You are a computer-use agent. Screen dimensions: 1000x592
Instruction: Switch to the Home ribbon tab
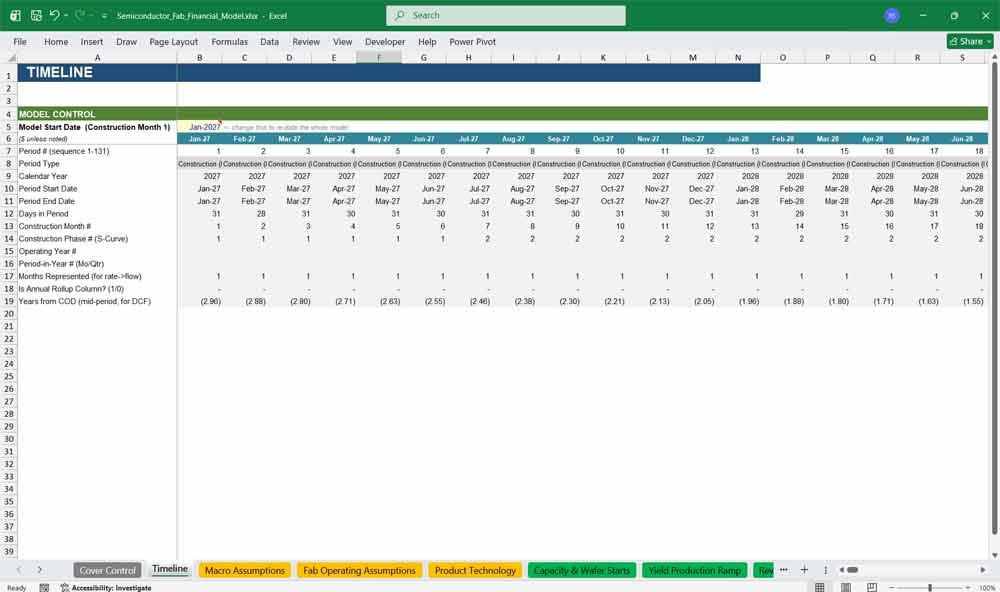(56, 41)
